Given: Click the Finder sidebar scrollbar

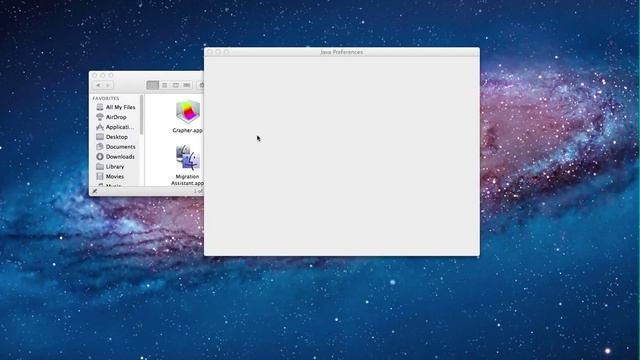Looking at the screenshot, I should coord(142,114).
